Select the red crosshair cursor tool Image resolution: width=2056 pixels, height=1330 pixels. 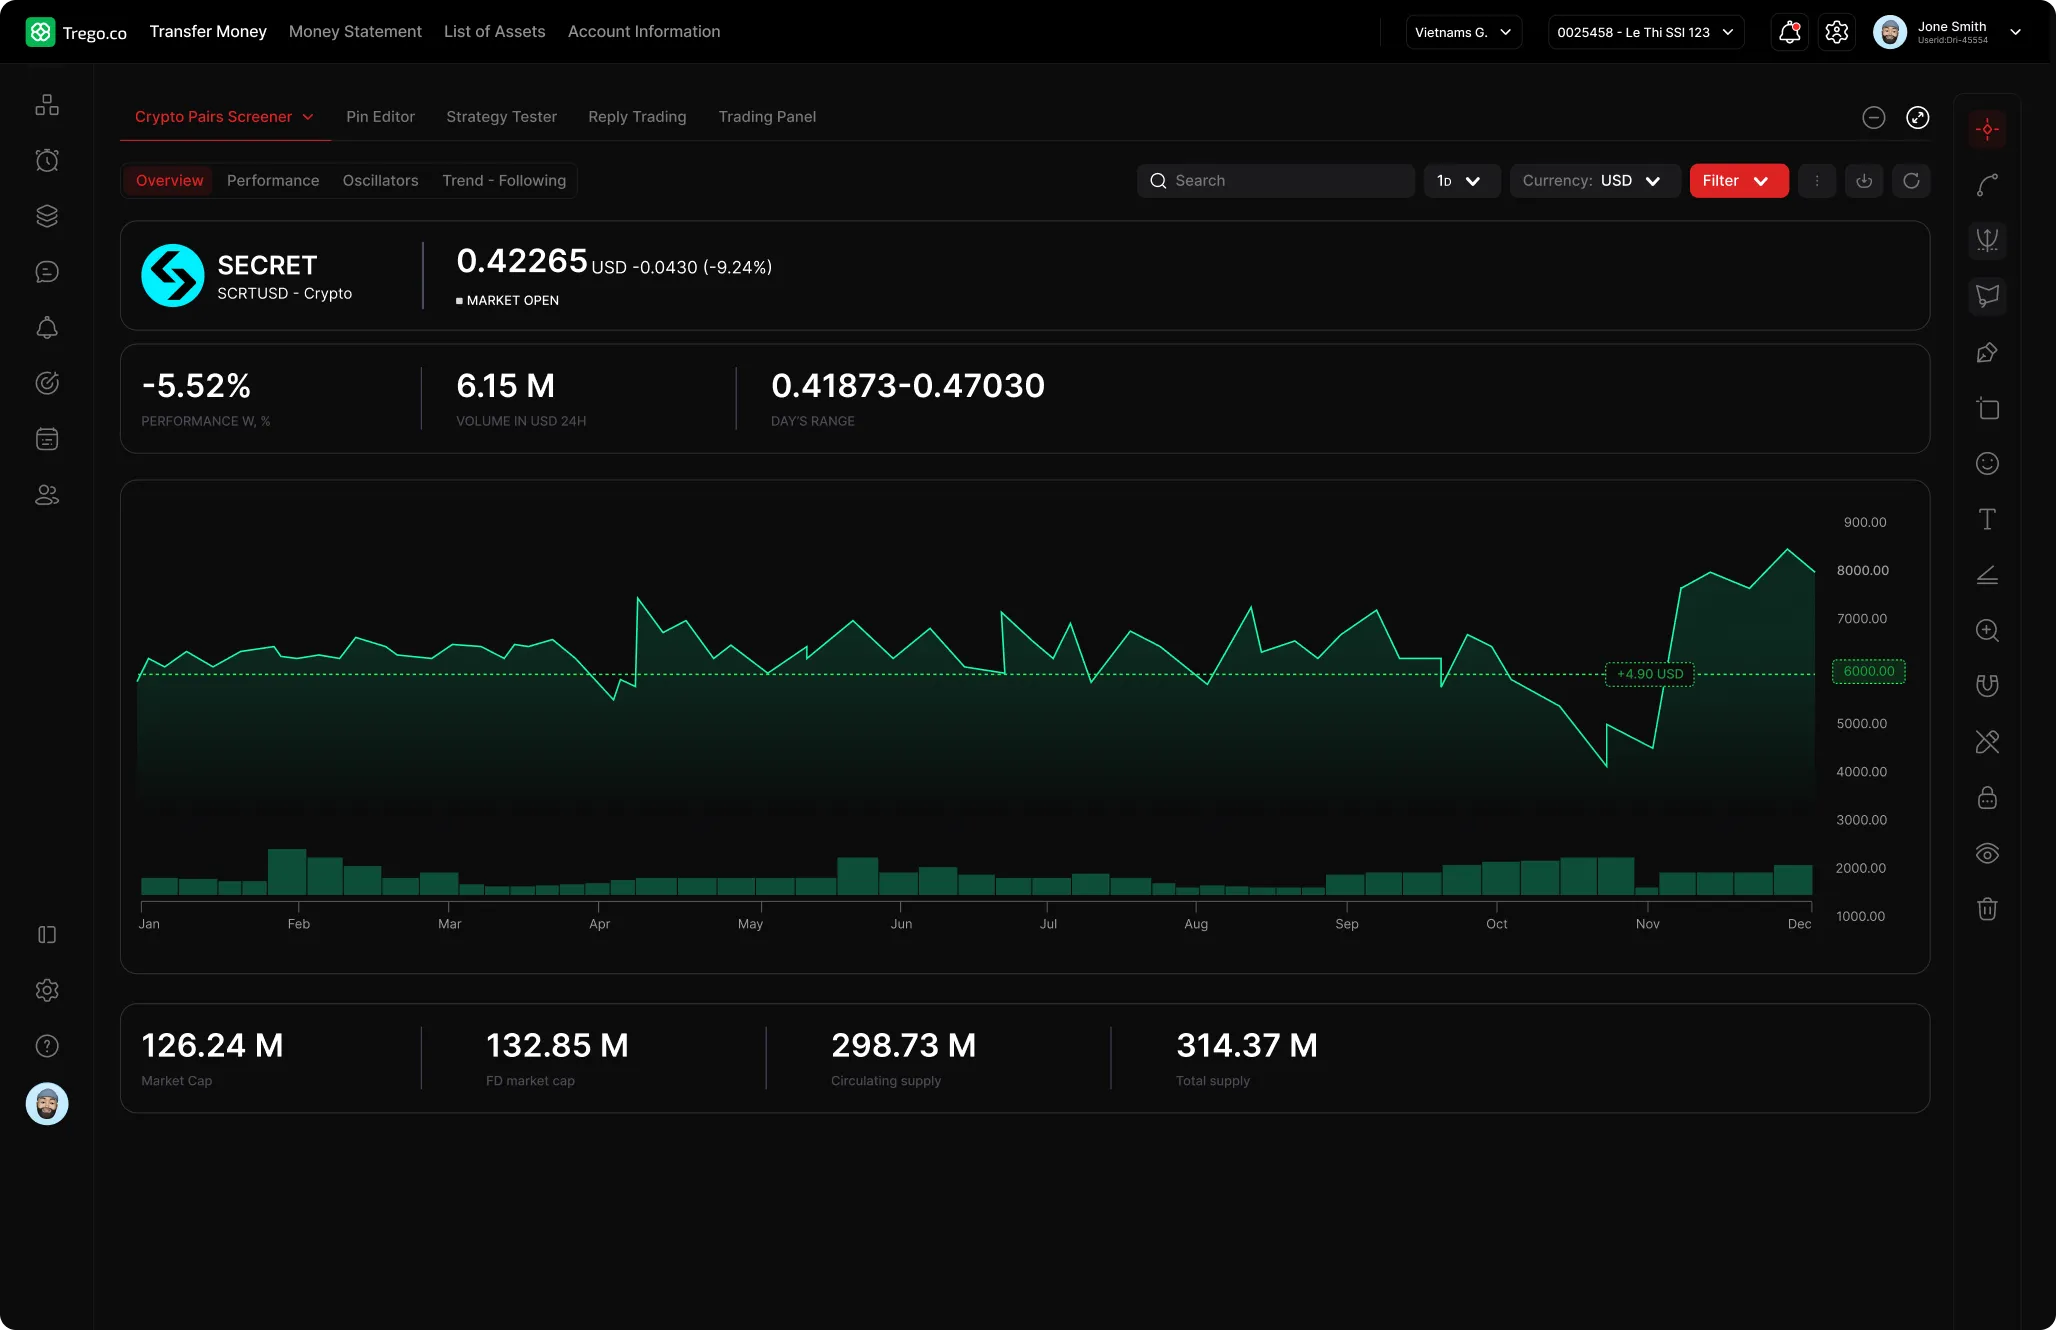1988,128
